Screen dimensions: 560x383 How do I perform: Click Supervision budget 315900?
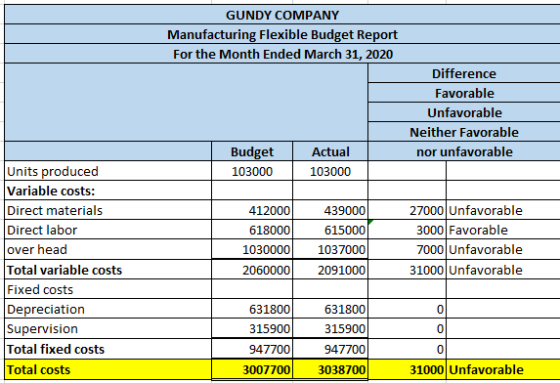point(252,329)
